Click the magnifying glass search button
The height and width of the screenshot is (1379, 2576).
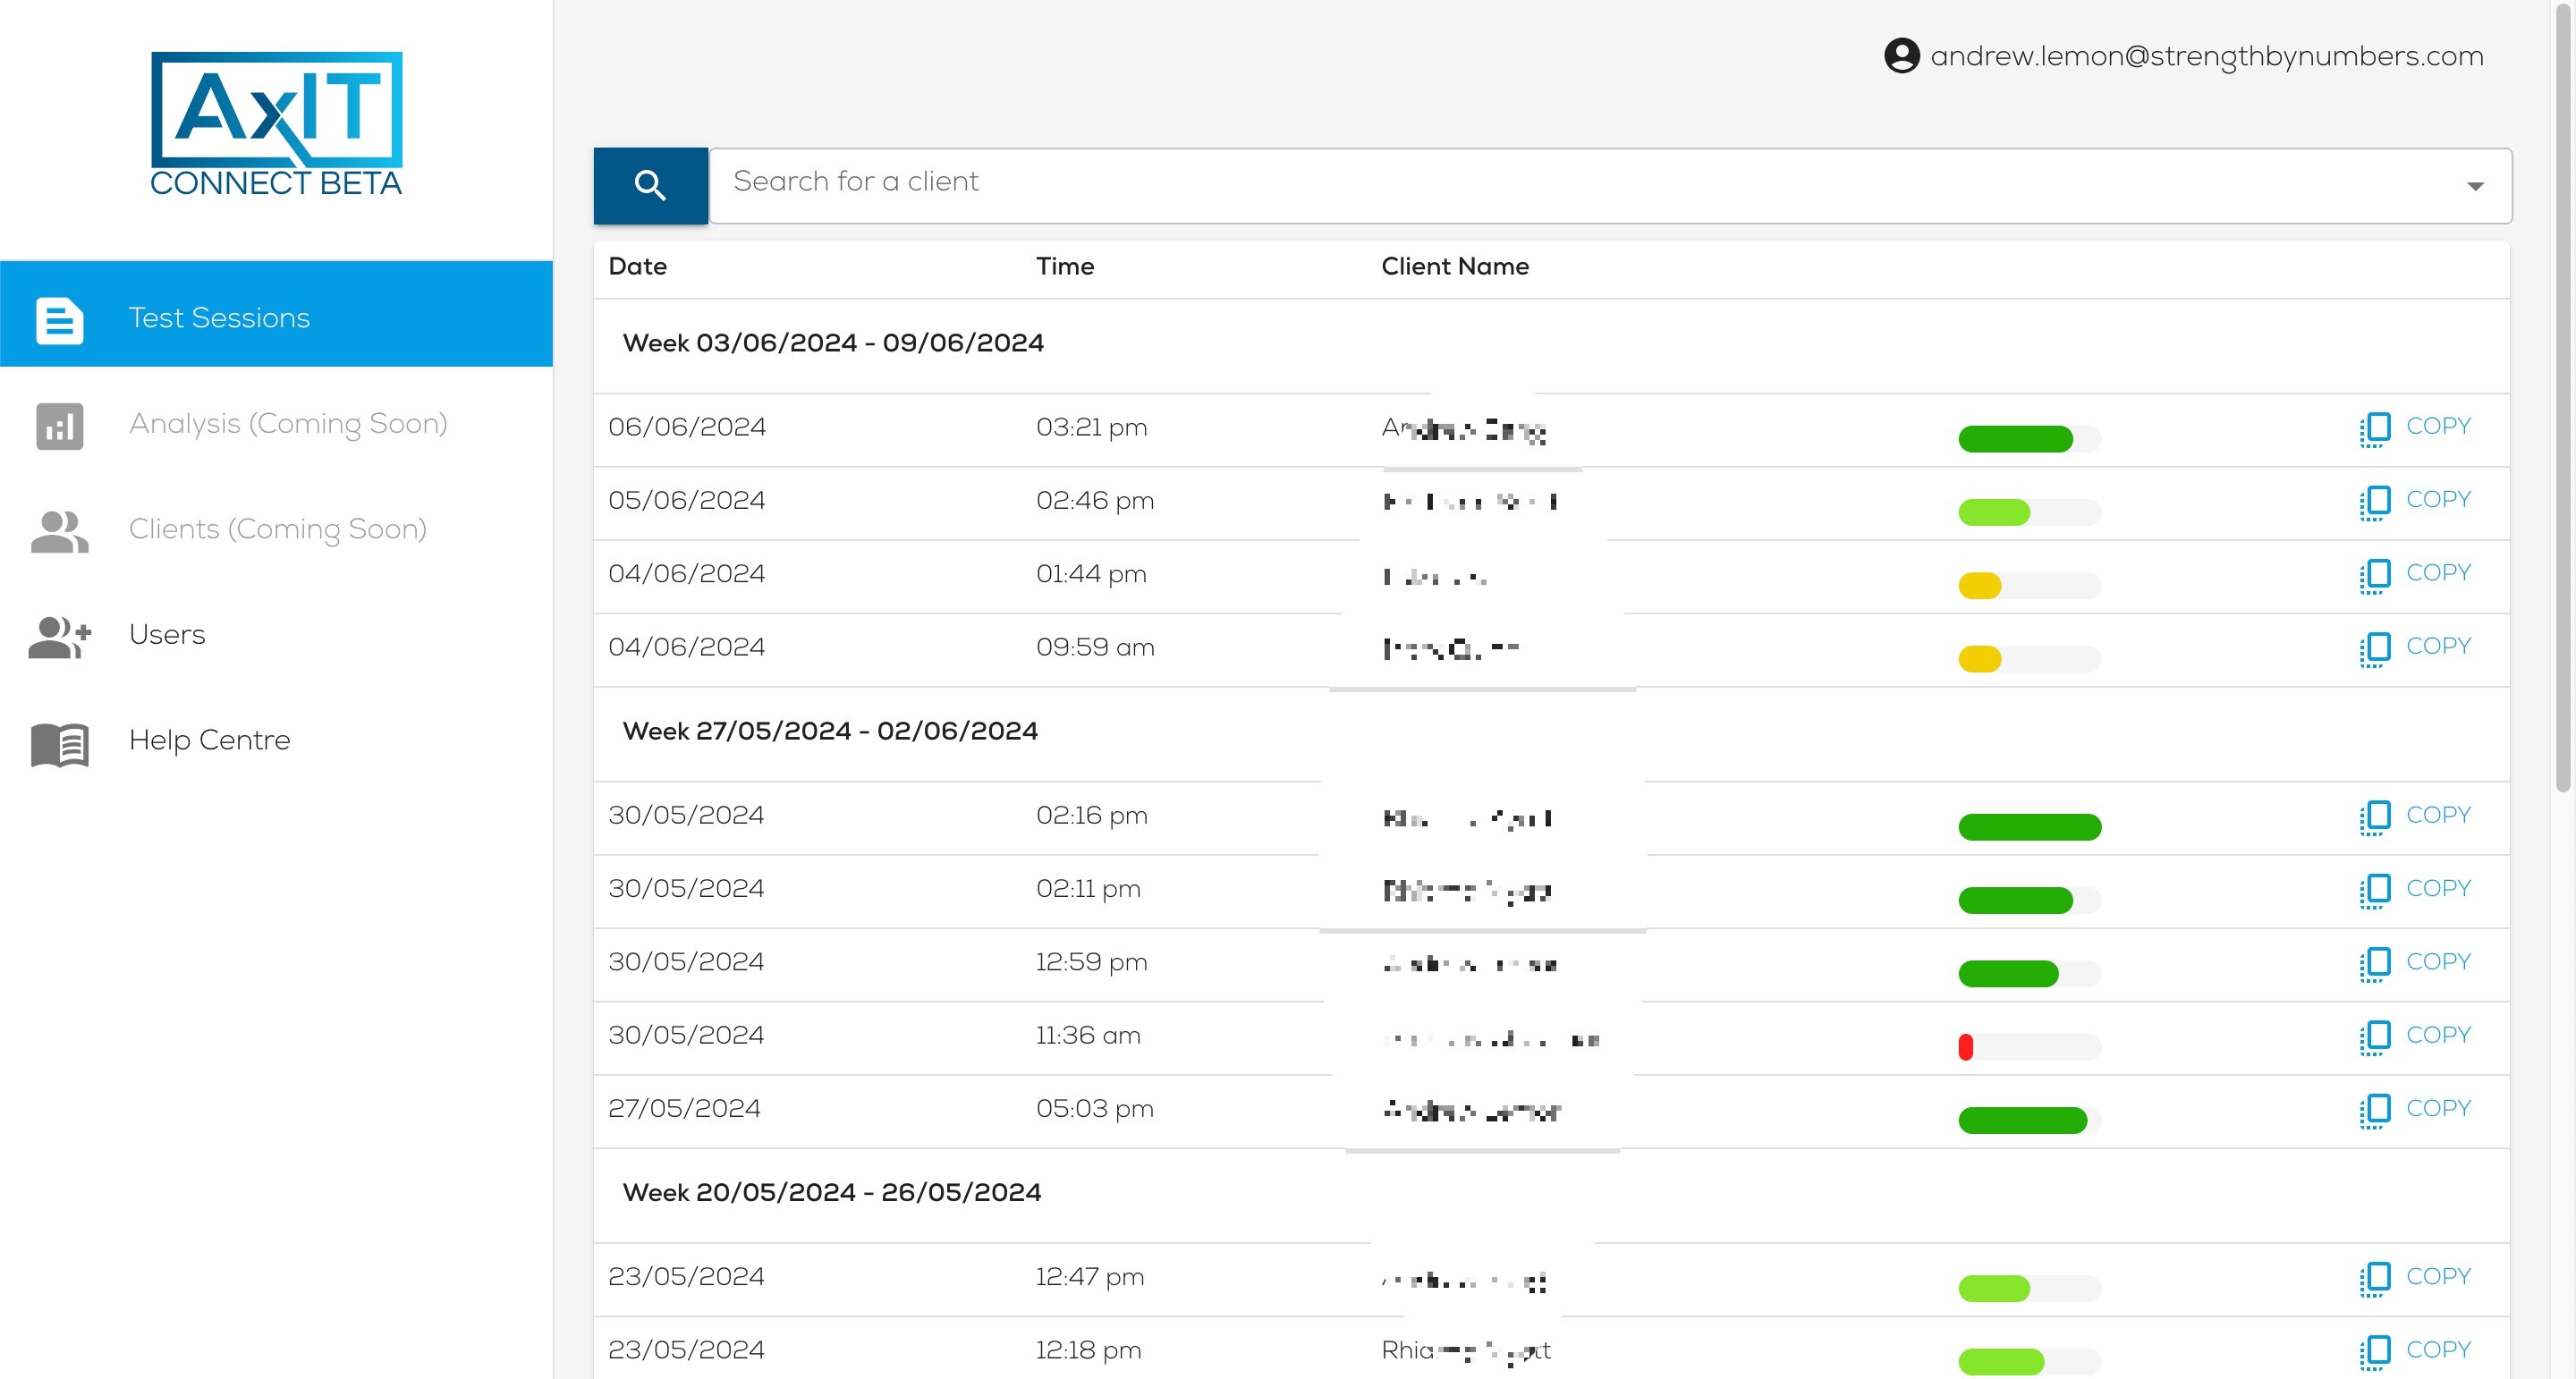650,185
